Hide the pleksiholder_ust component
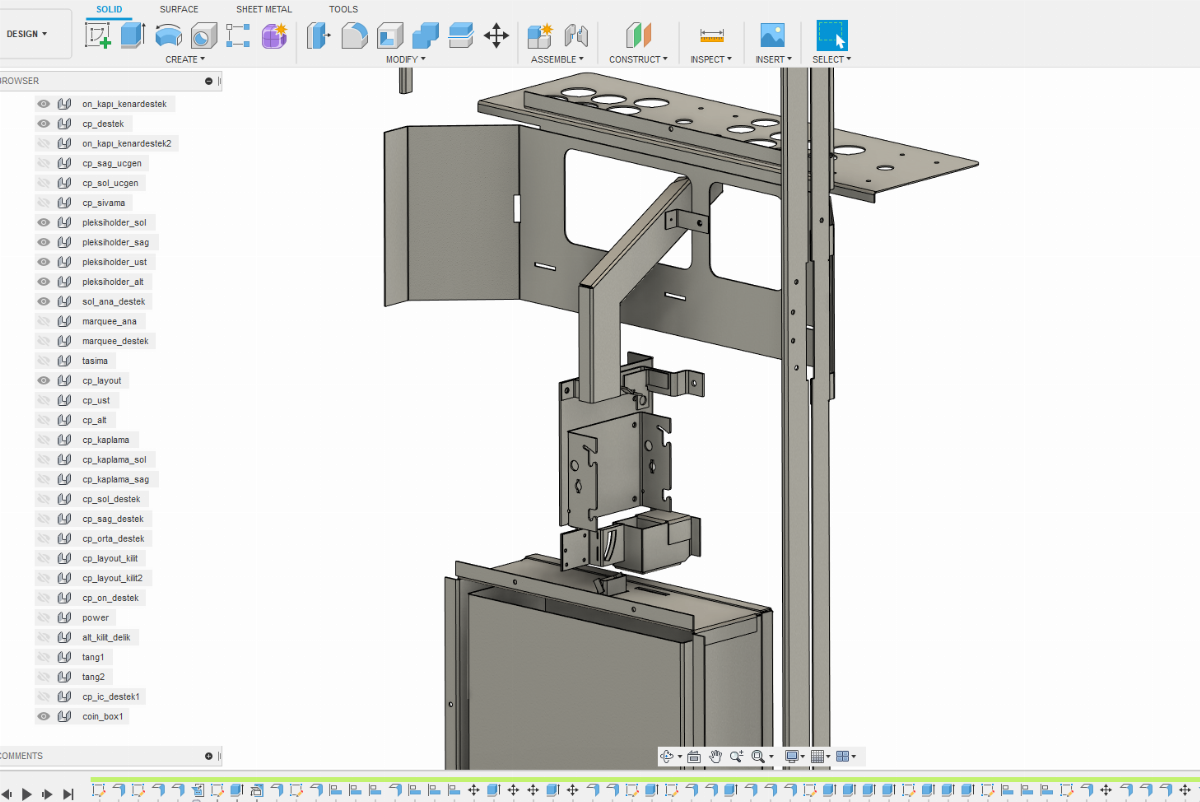Viewport: 1200px width, 802px height. [44, 262]
